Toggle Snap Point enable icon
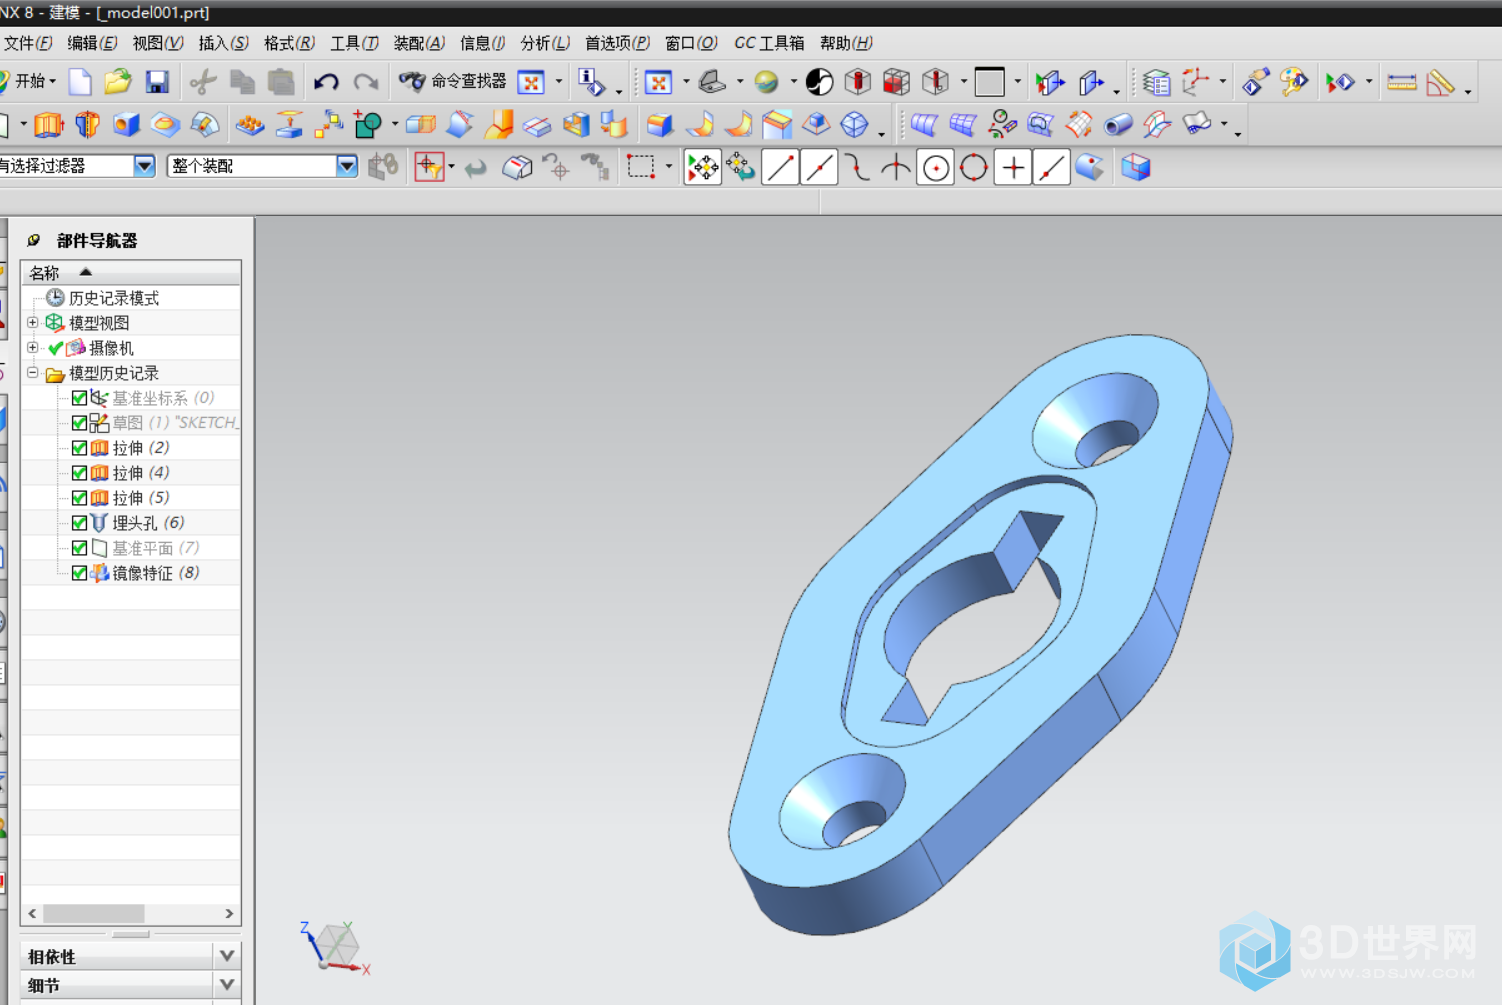 click(x=702, y=167)
